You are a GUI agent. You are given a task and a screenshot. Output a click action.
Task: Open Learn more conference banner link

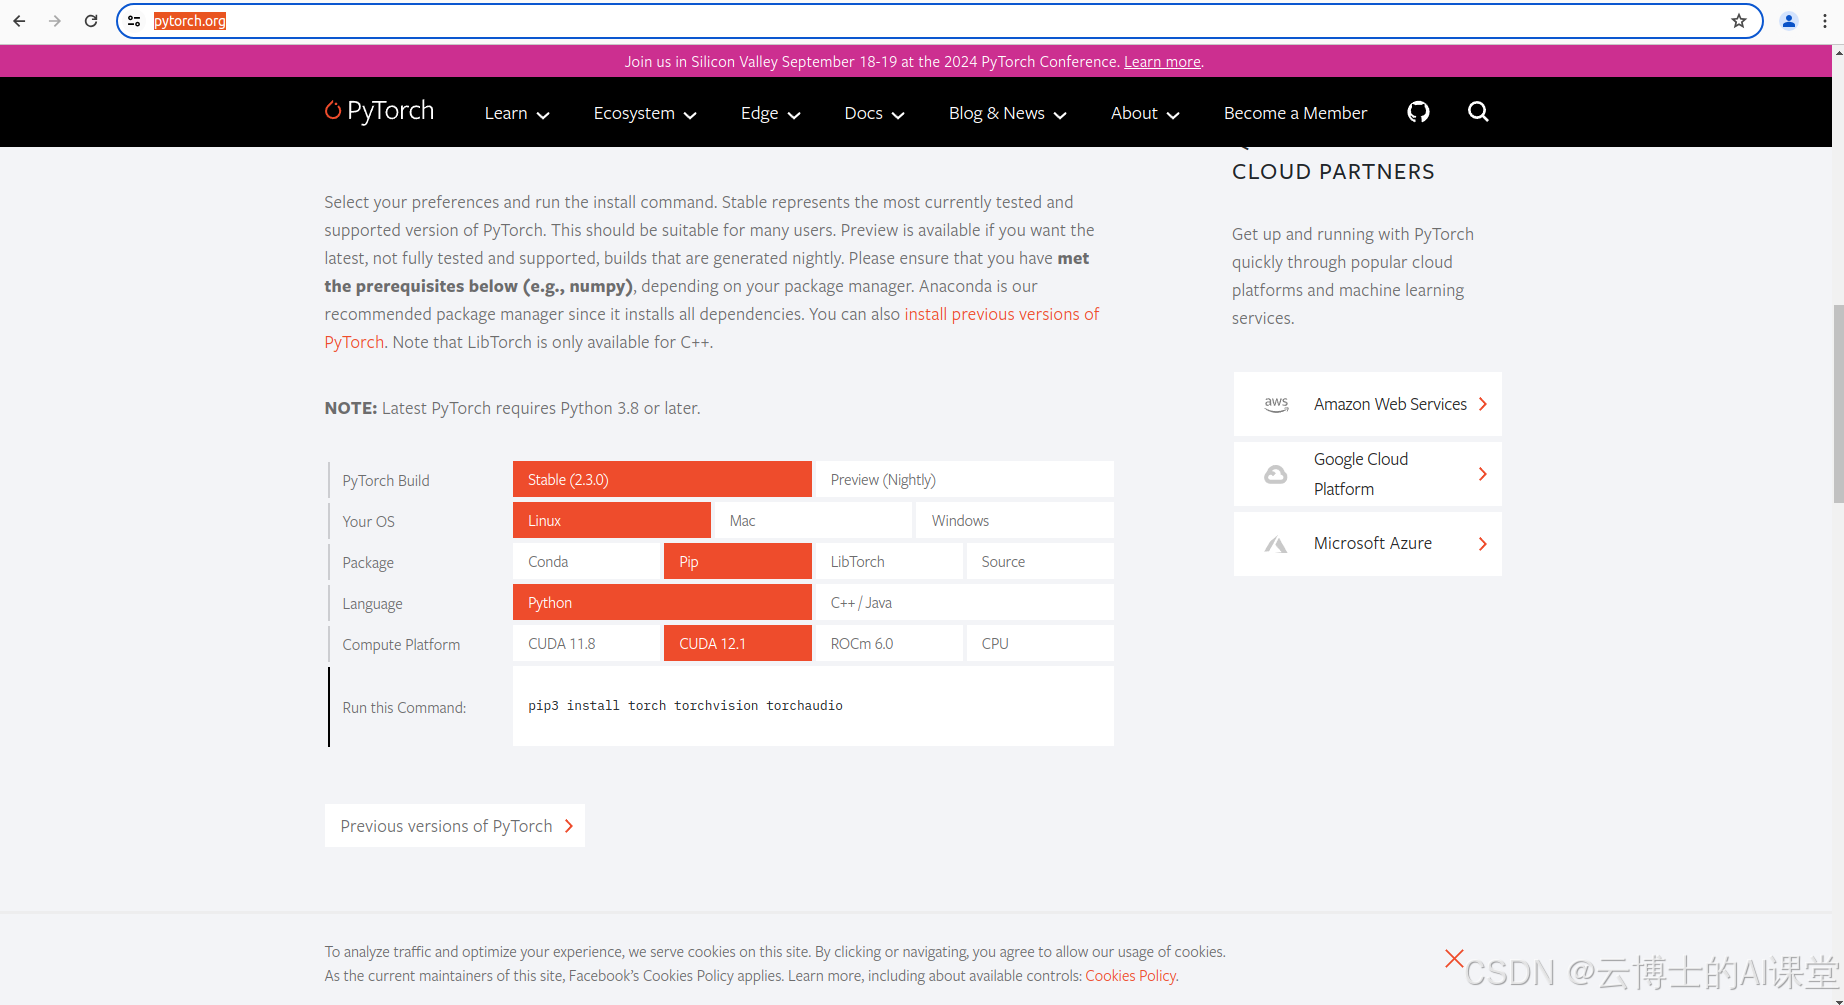[1162, 62]
